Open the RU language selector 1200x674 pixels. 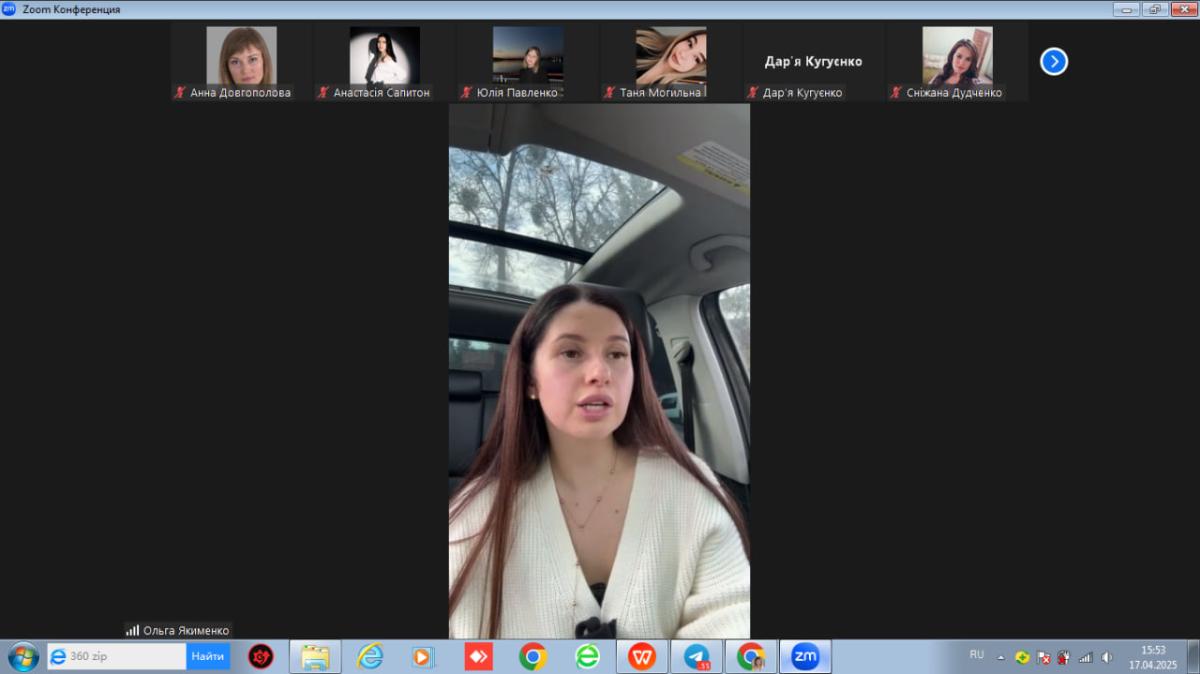point(976,655)
